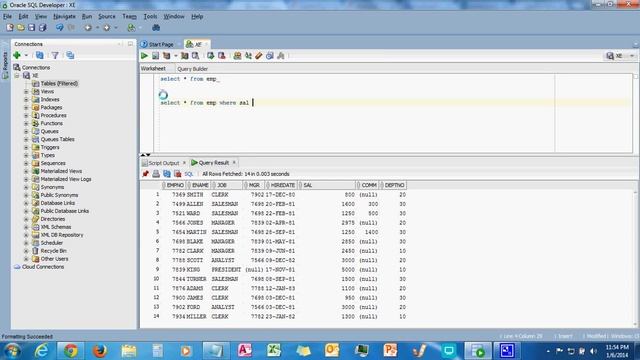Close the Query Result tab
640x360 pixels.
[234, 163]
